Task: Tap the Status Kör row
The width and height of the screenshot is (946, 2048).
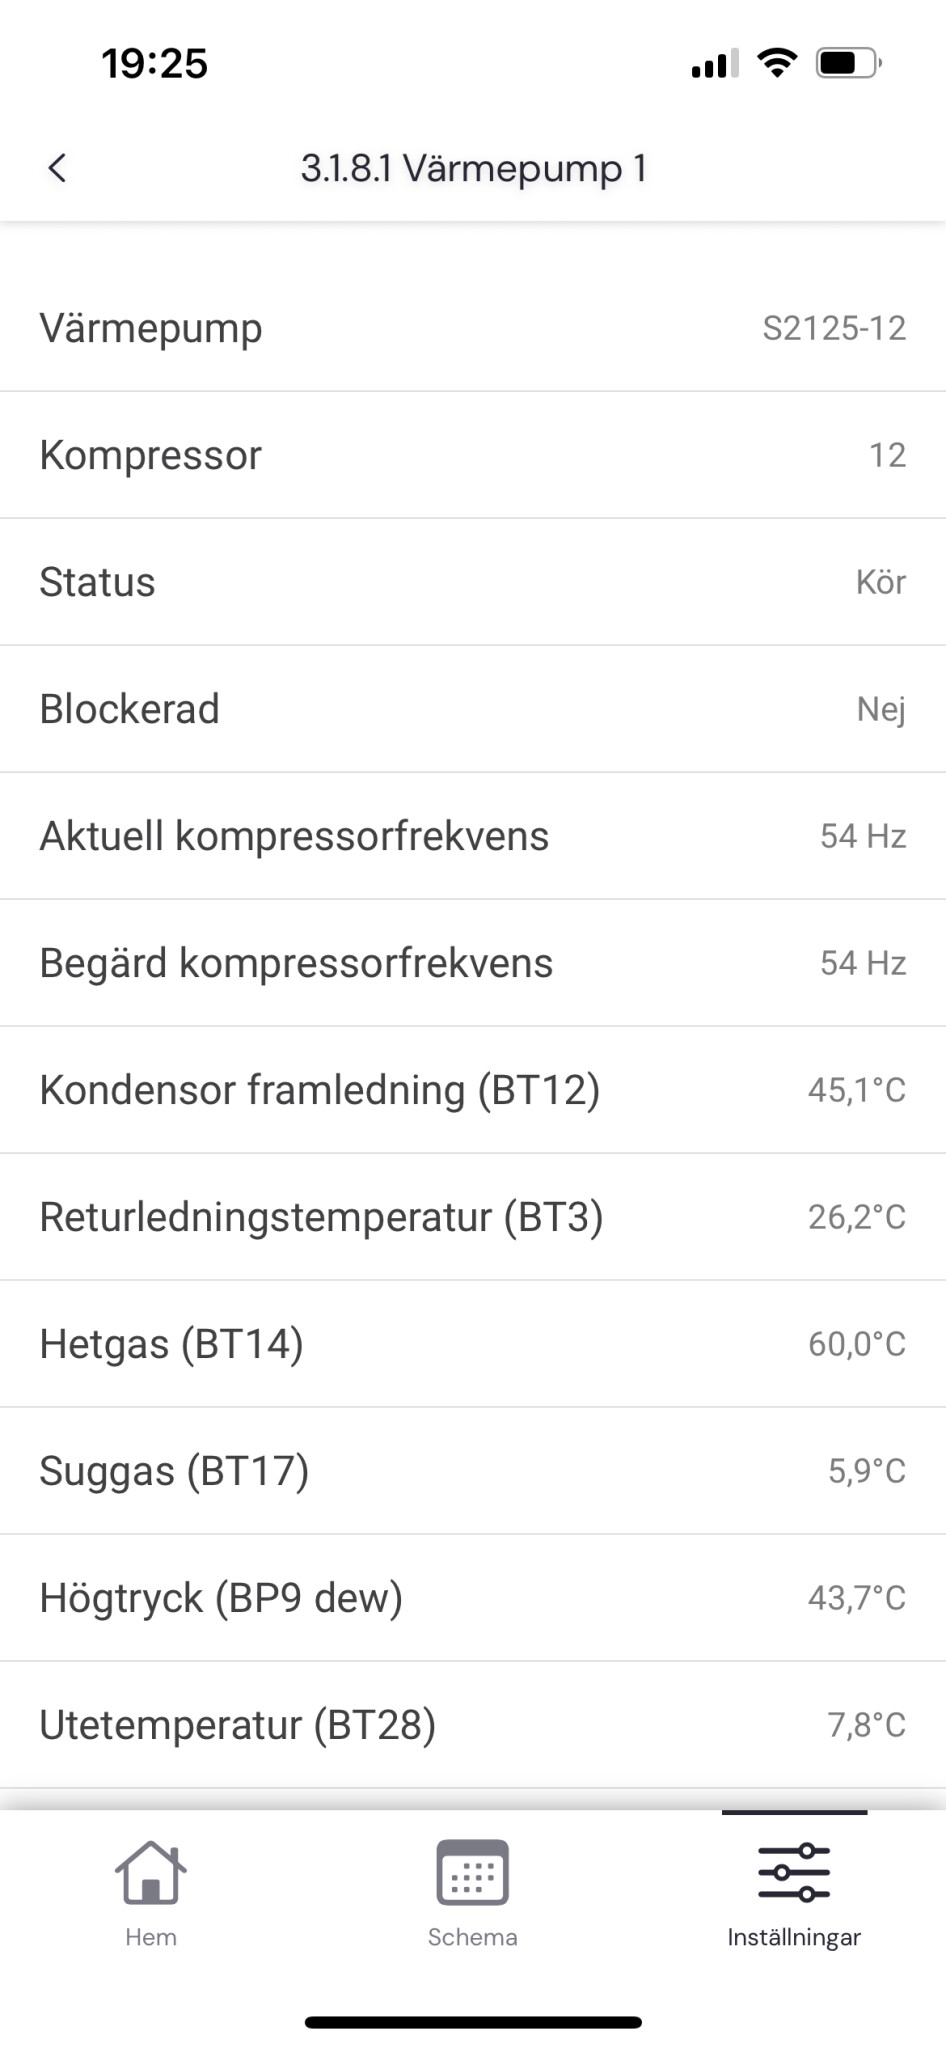Action: tap(473, 582)
